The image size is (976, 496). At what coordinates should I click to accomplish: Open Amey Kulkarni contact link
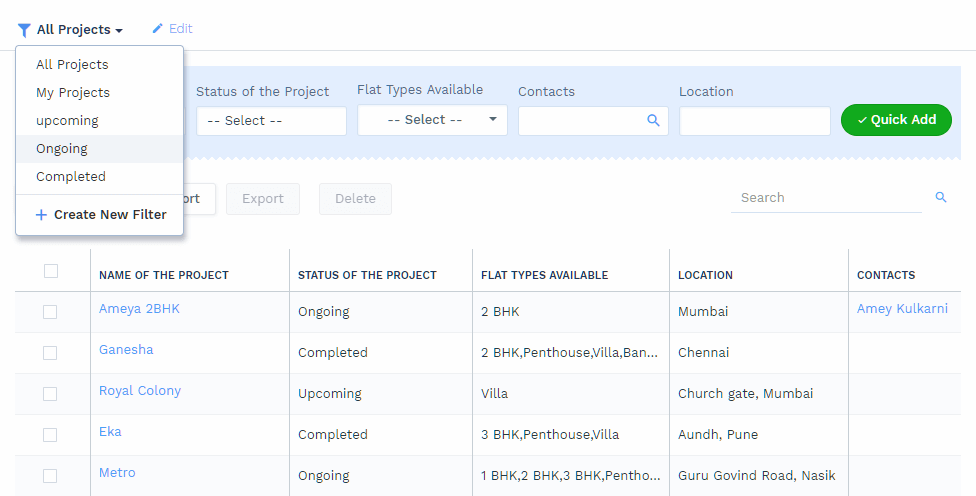(x=903, y=309)
